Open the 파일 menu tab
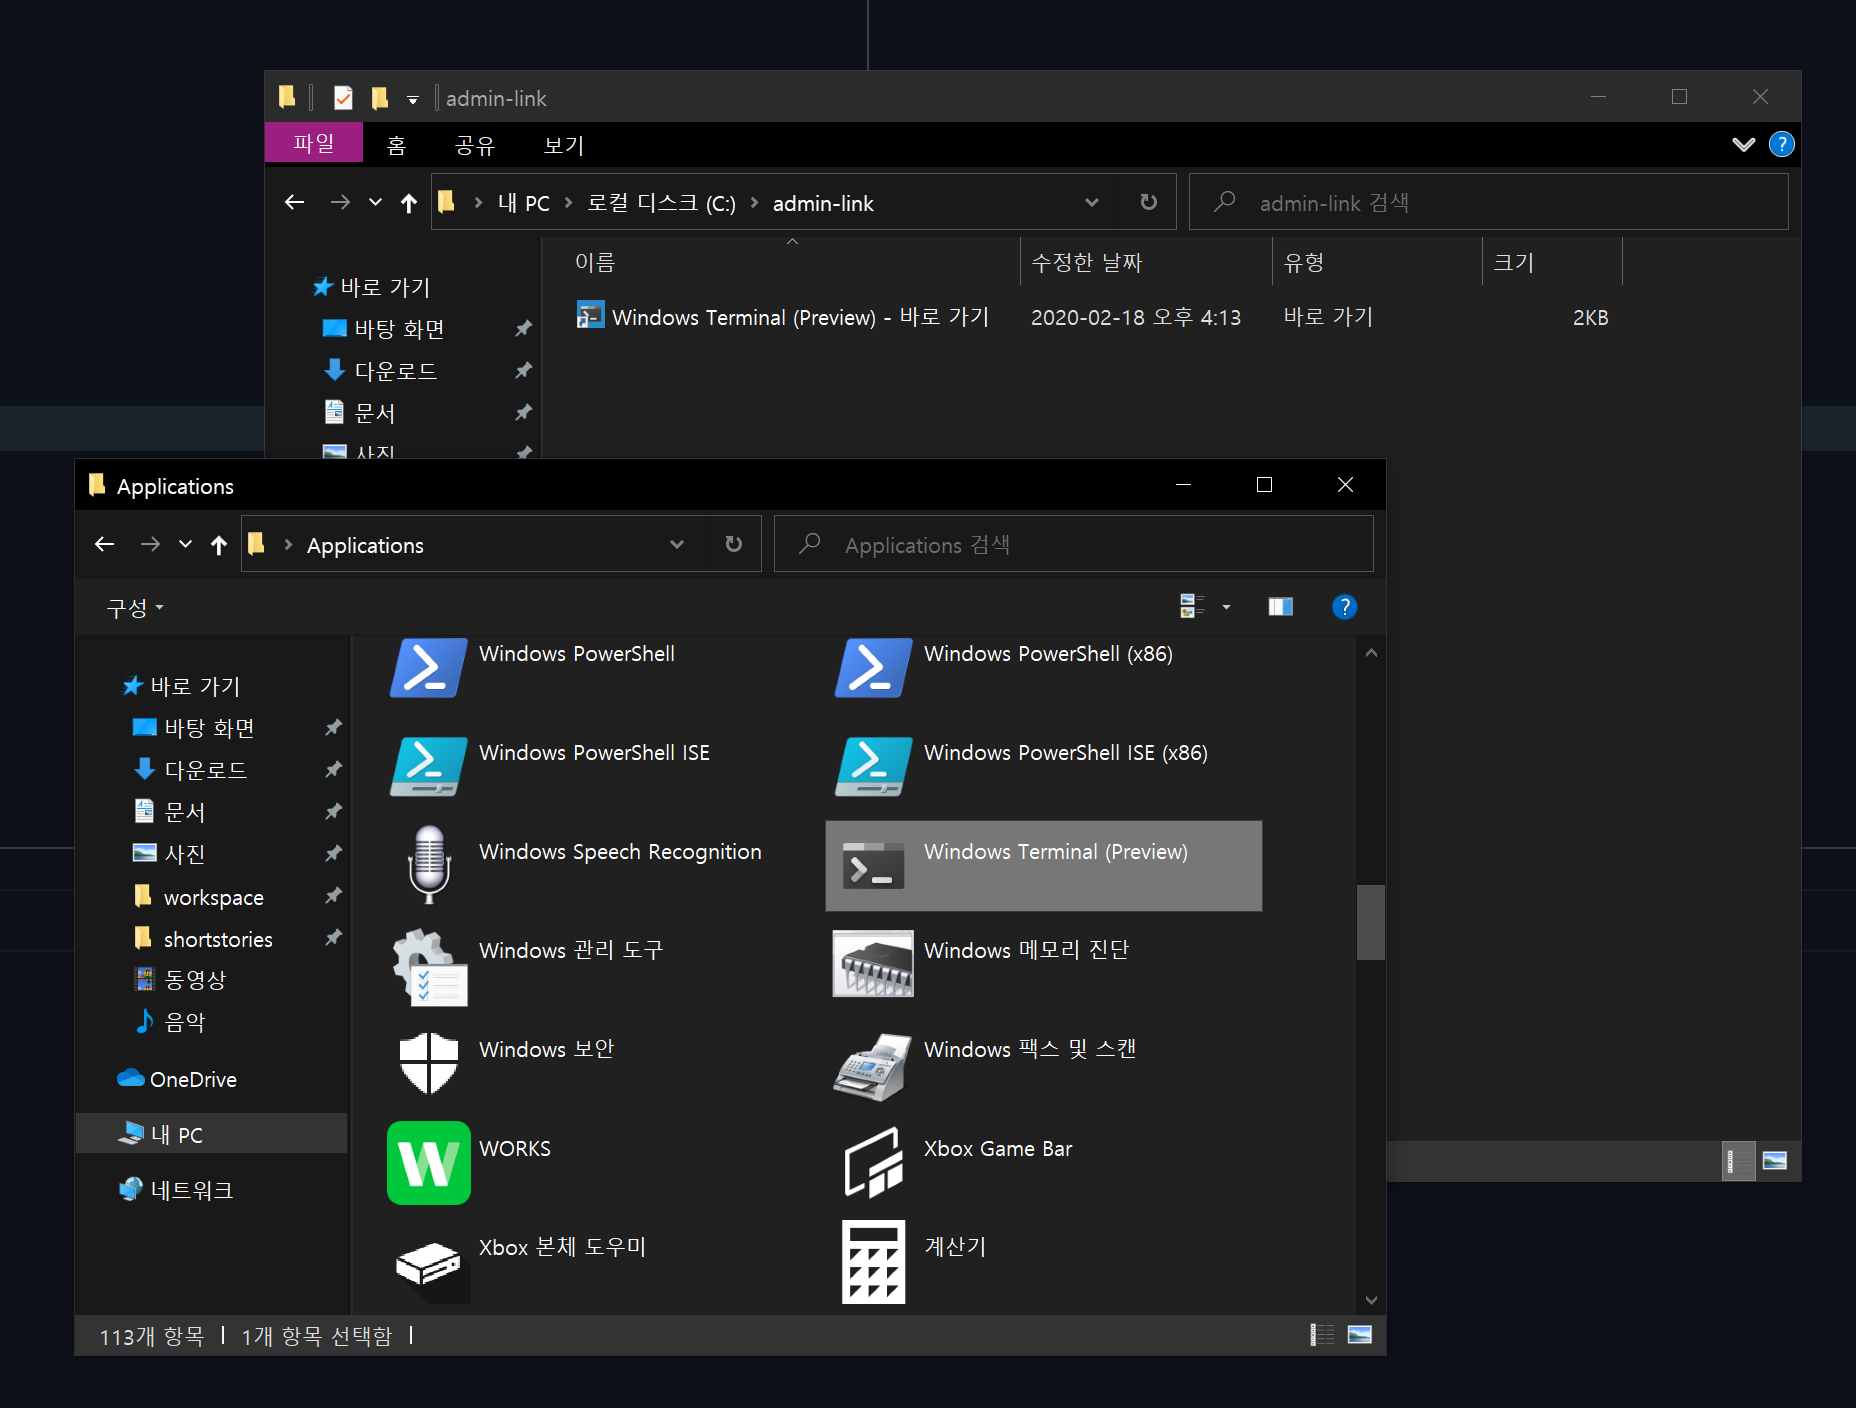 (313, 144)
